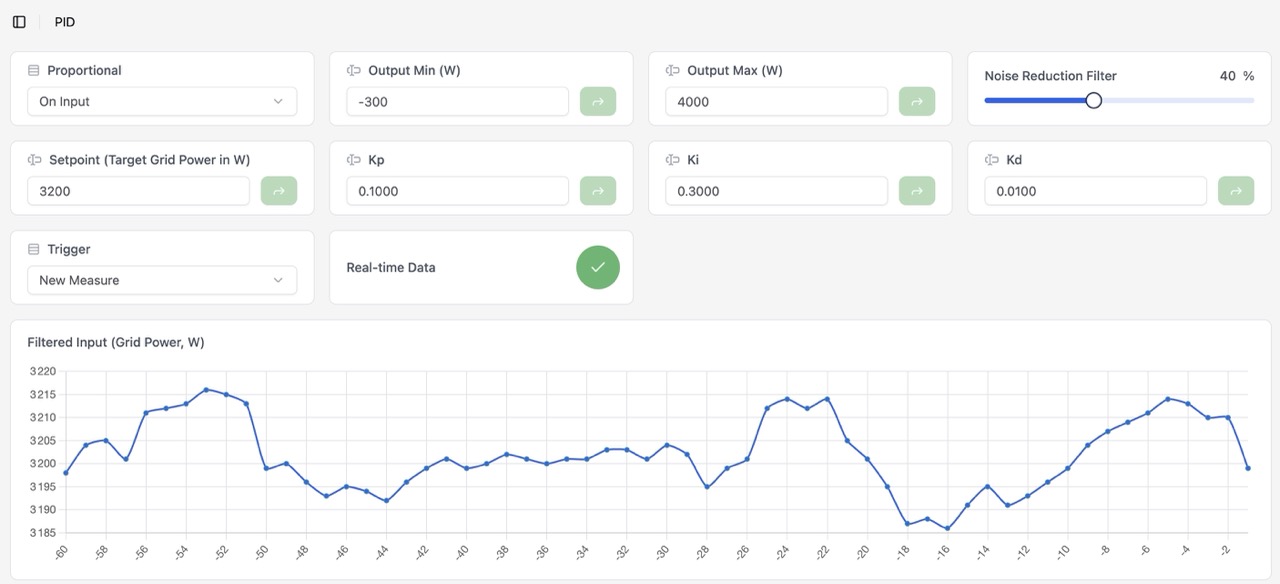
Task: Click the Kp input showing 0.1000
Action: click(457, 191)
